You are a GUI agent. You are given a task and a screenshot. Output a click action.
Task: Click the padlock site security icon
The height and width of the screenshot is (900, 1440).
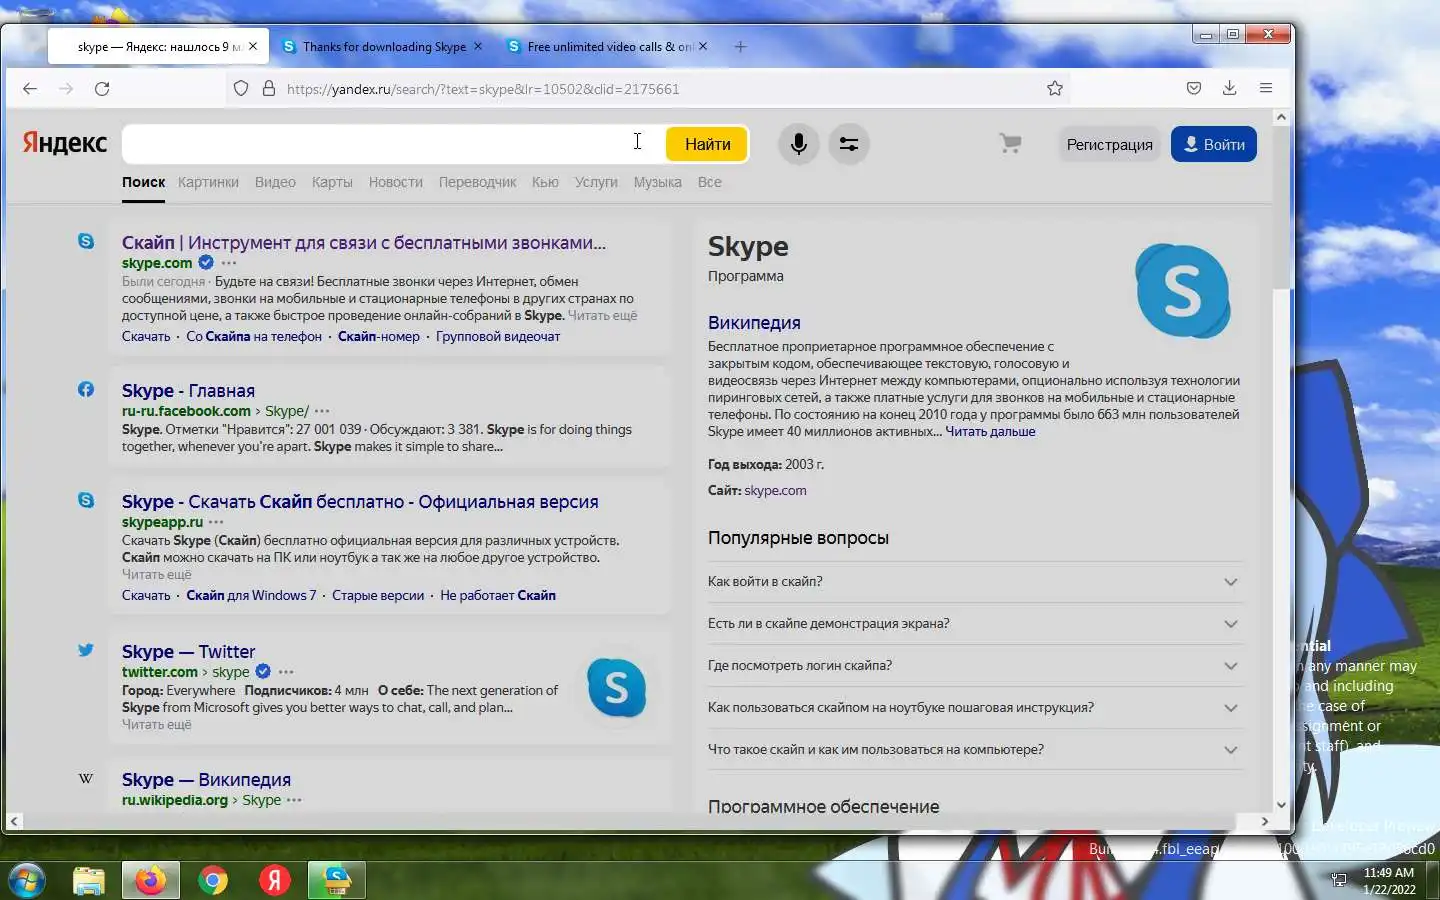(x=269, y=89)
